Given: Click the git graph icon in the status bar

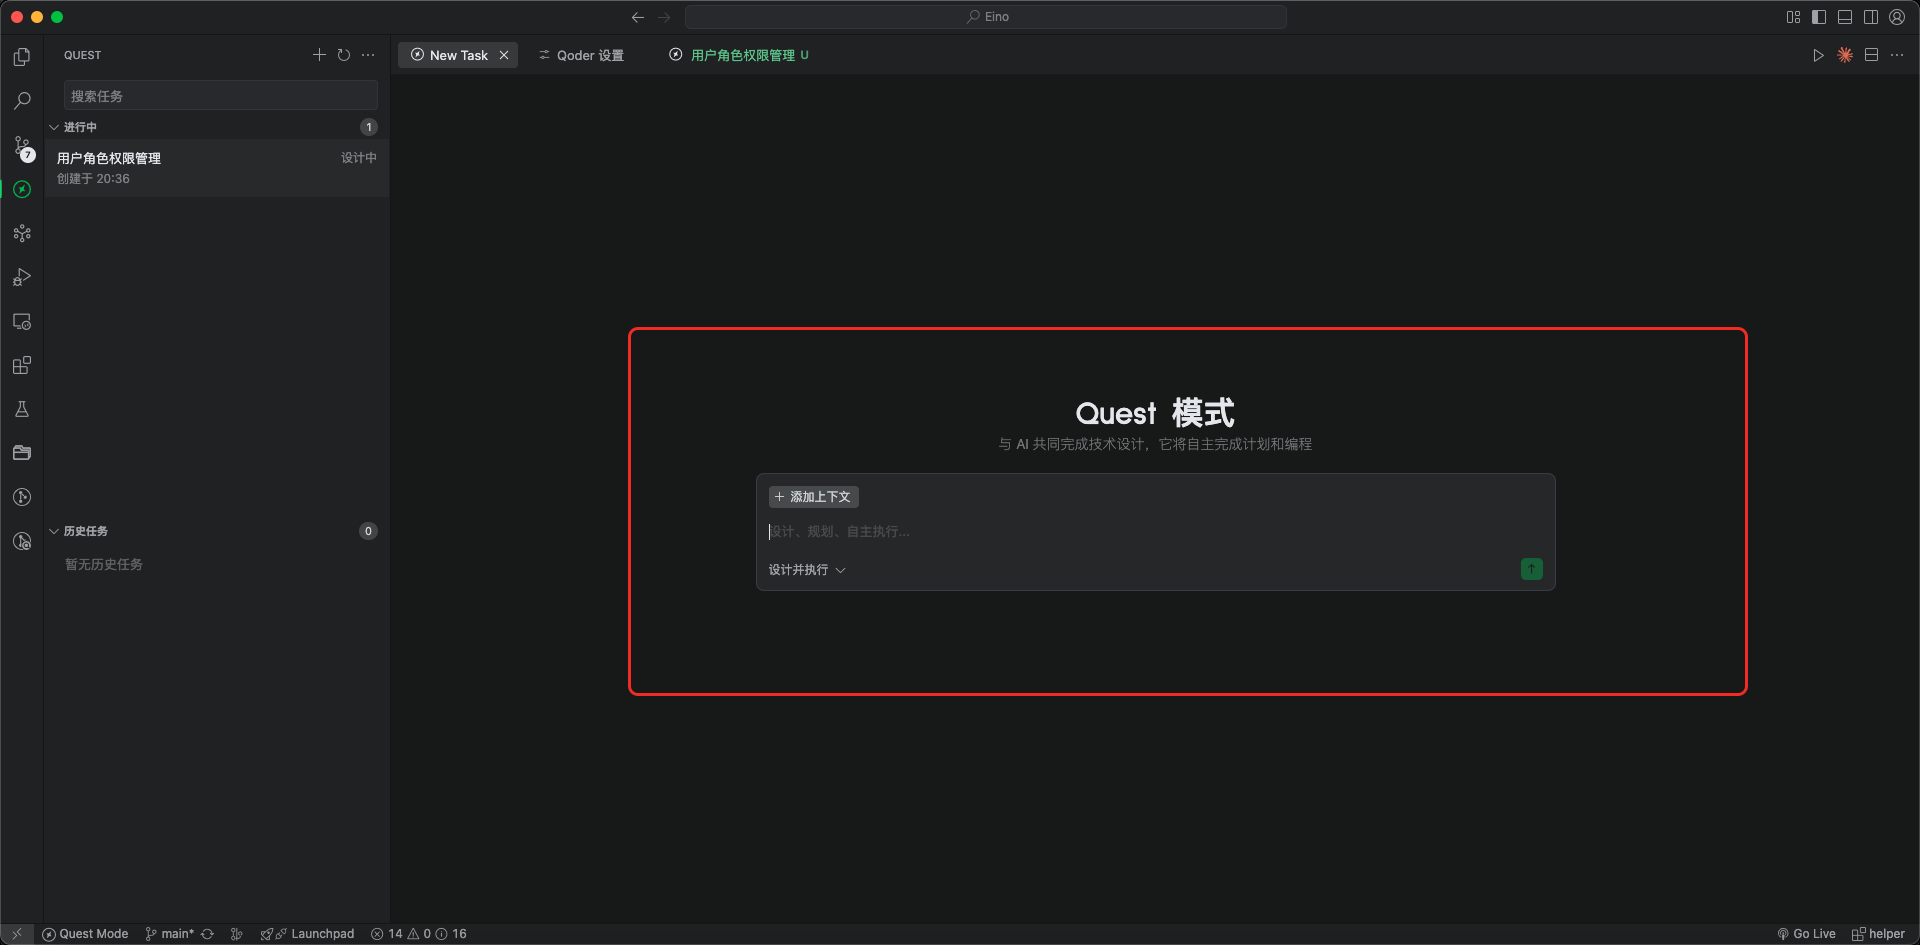Looking at the screenshot, I should point(237,934).
